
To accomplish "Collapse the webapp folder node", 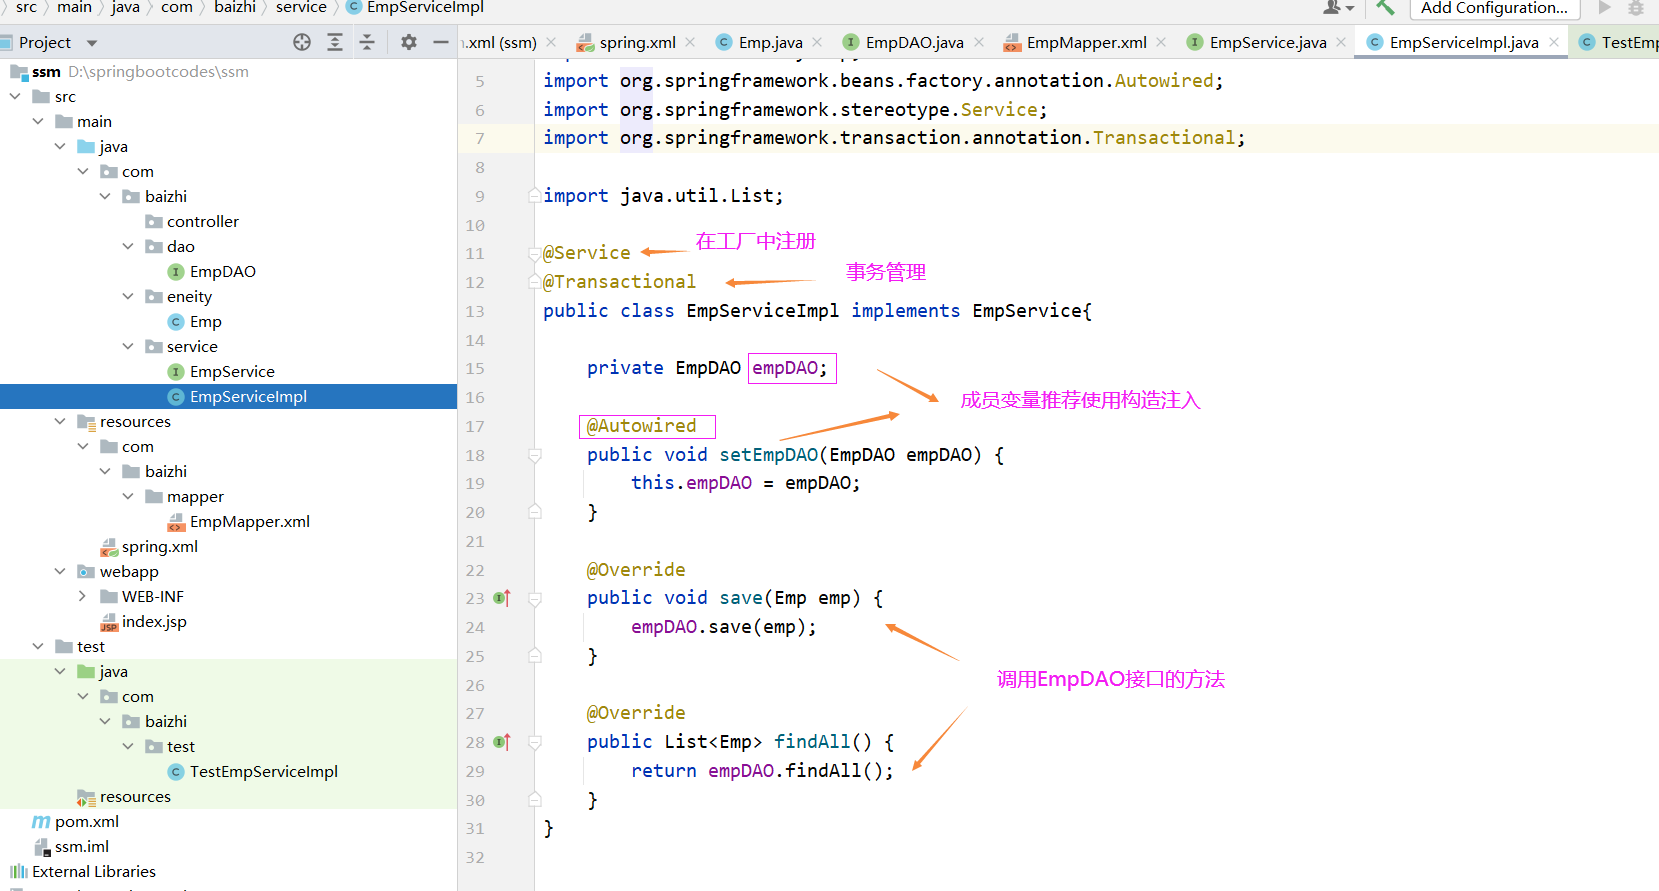I will coord(60,571).
